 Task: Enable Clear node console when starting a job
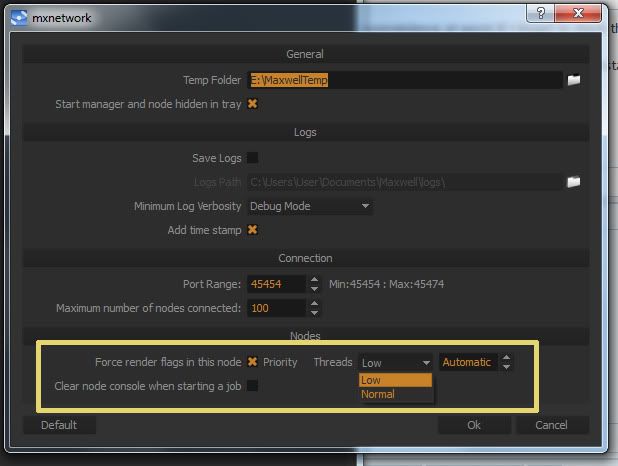pos(252,386)
